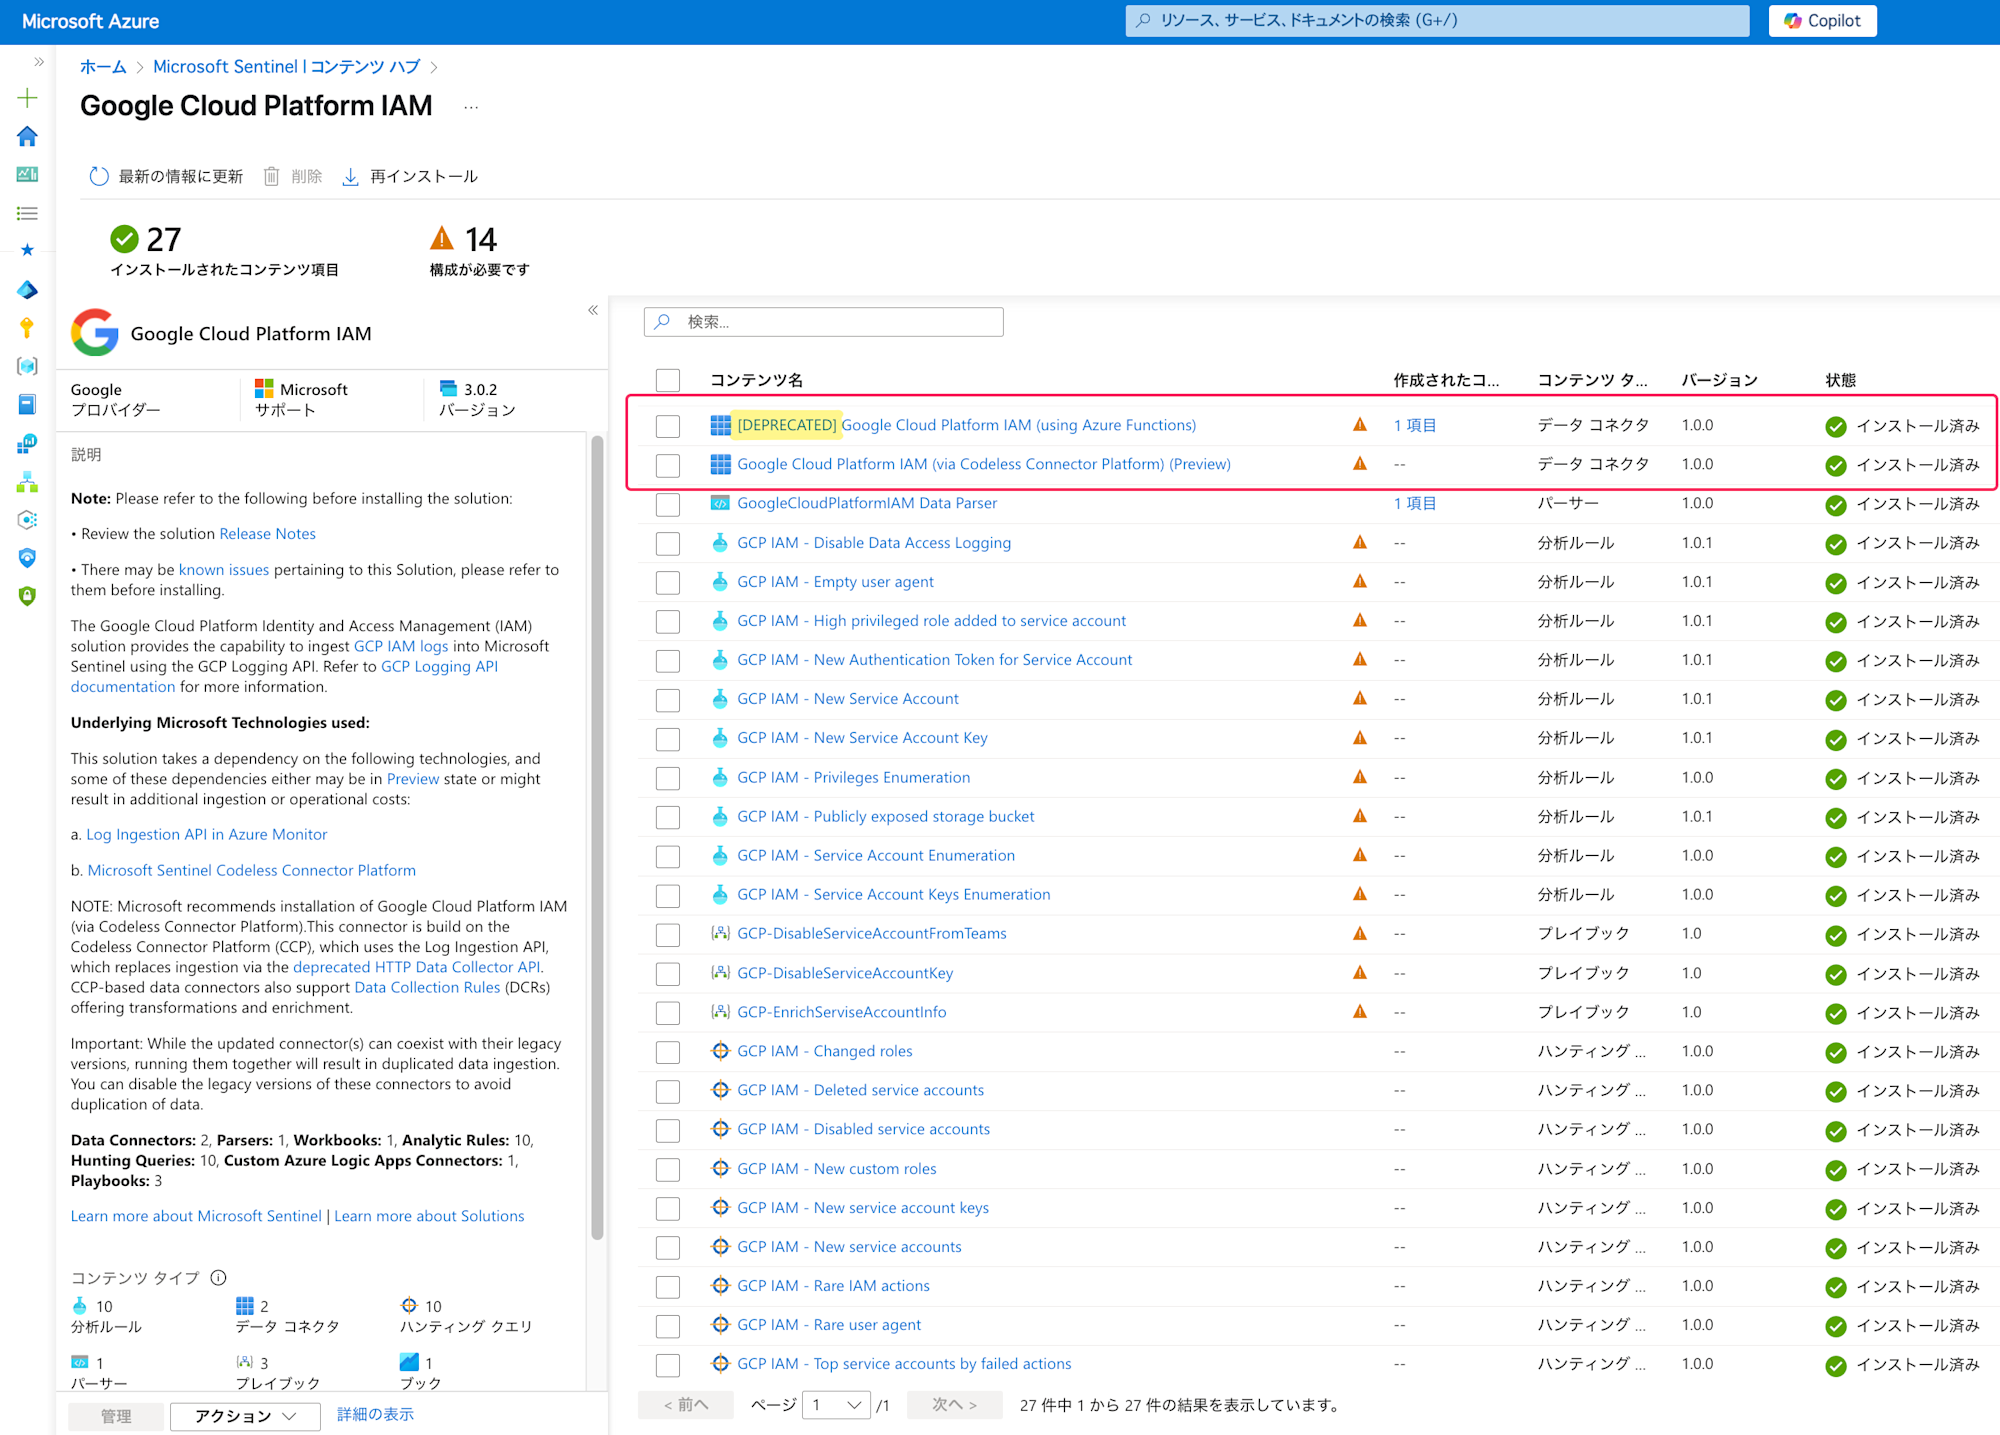Click the 管理 button
The height and width of the screenshot is (1435, 2000).
click(116, 1416)
